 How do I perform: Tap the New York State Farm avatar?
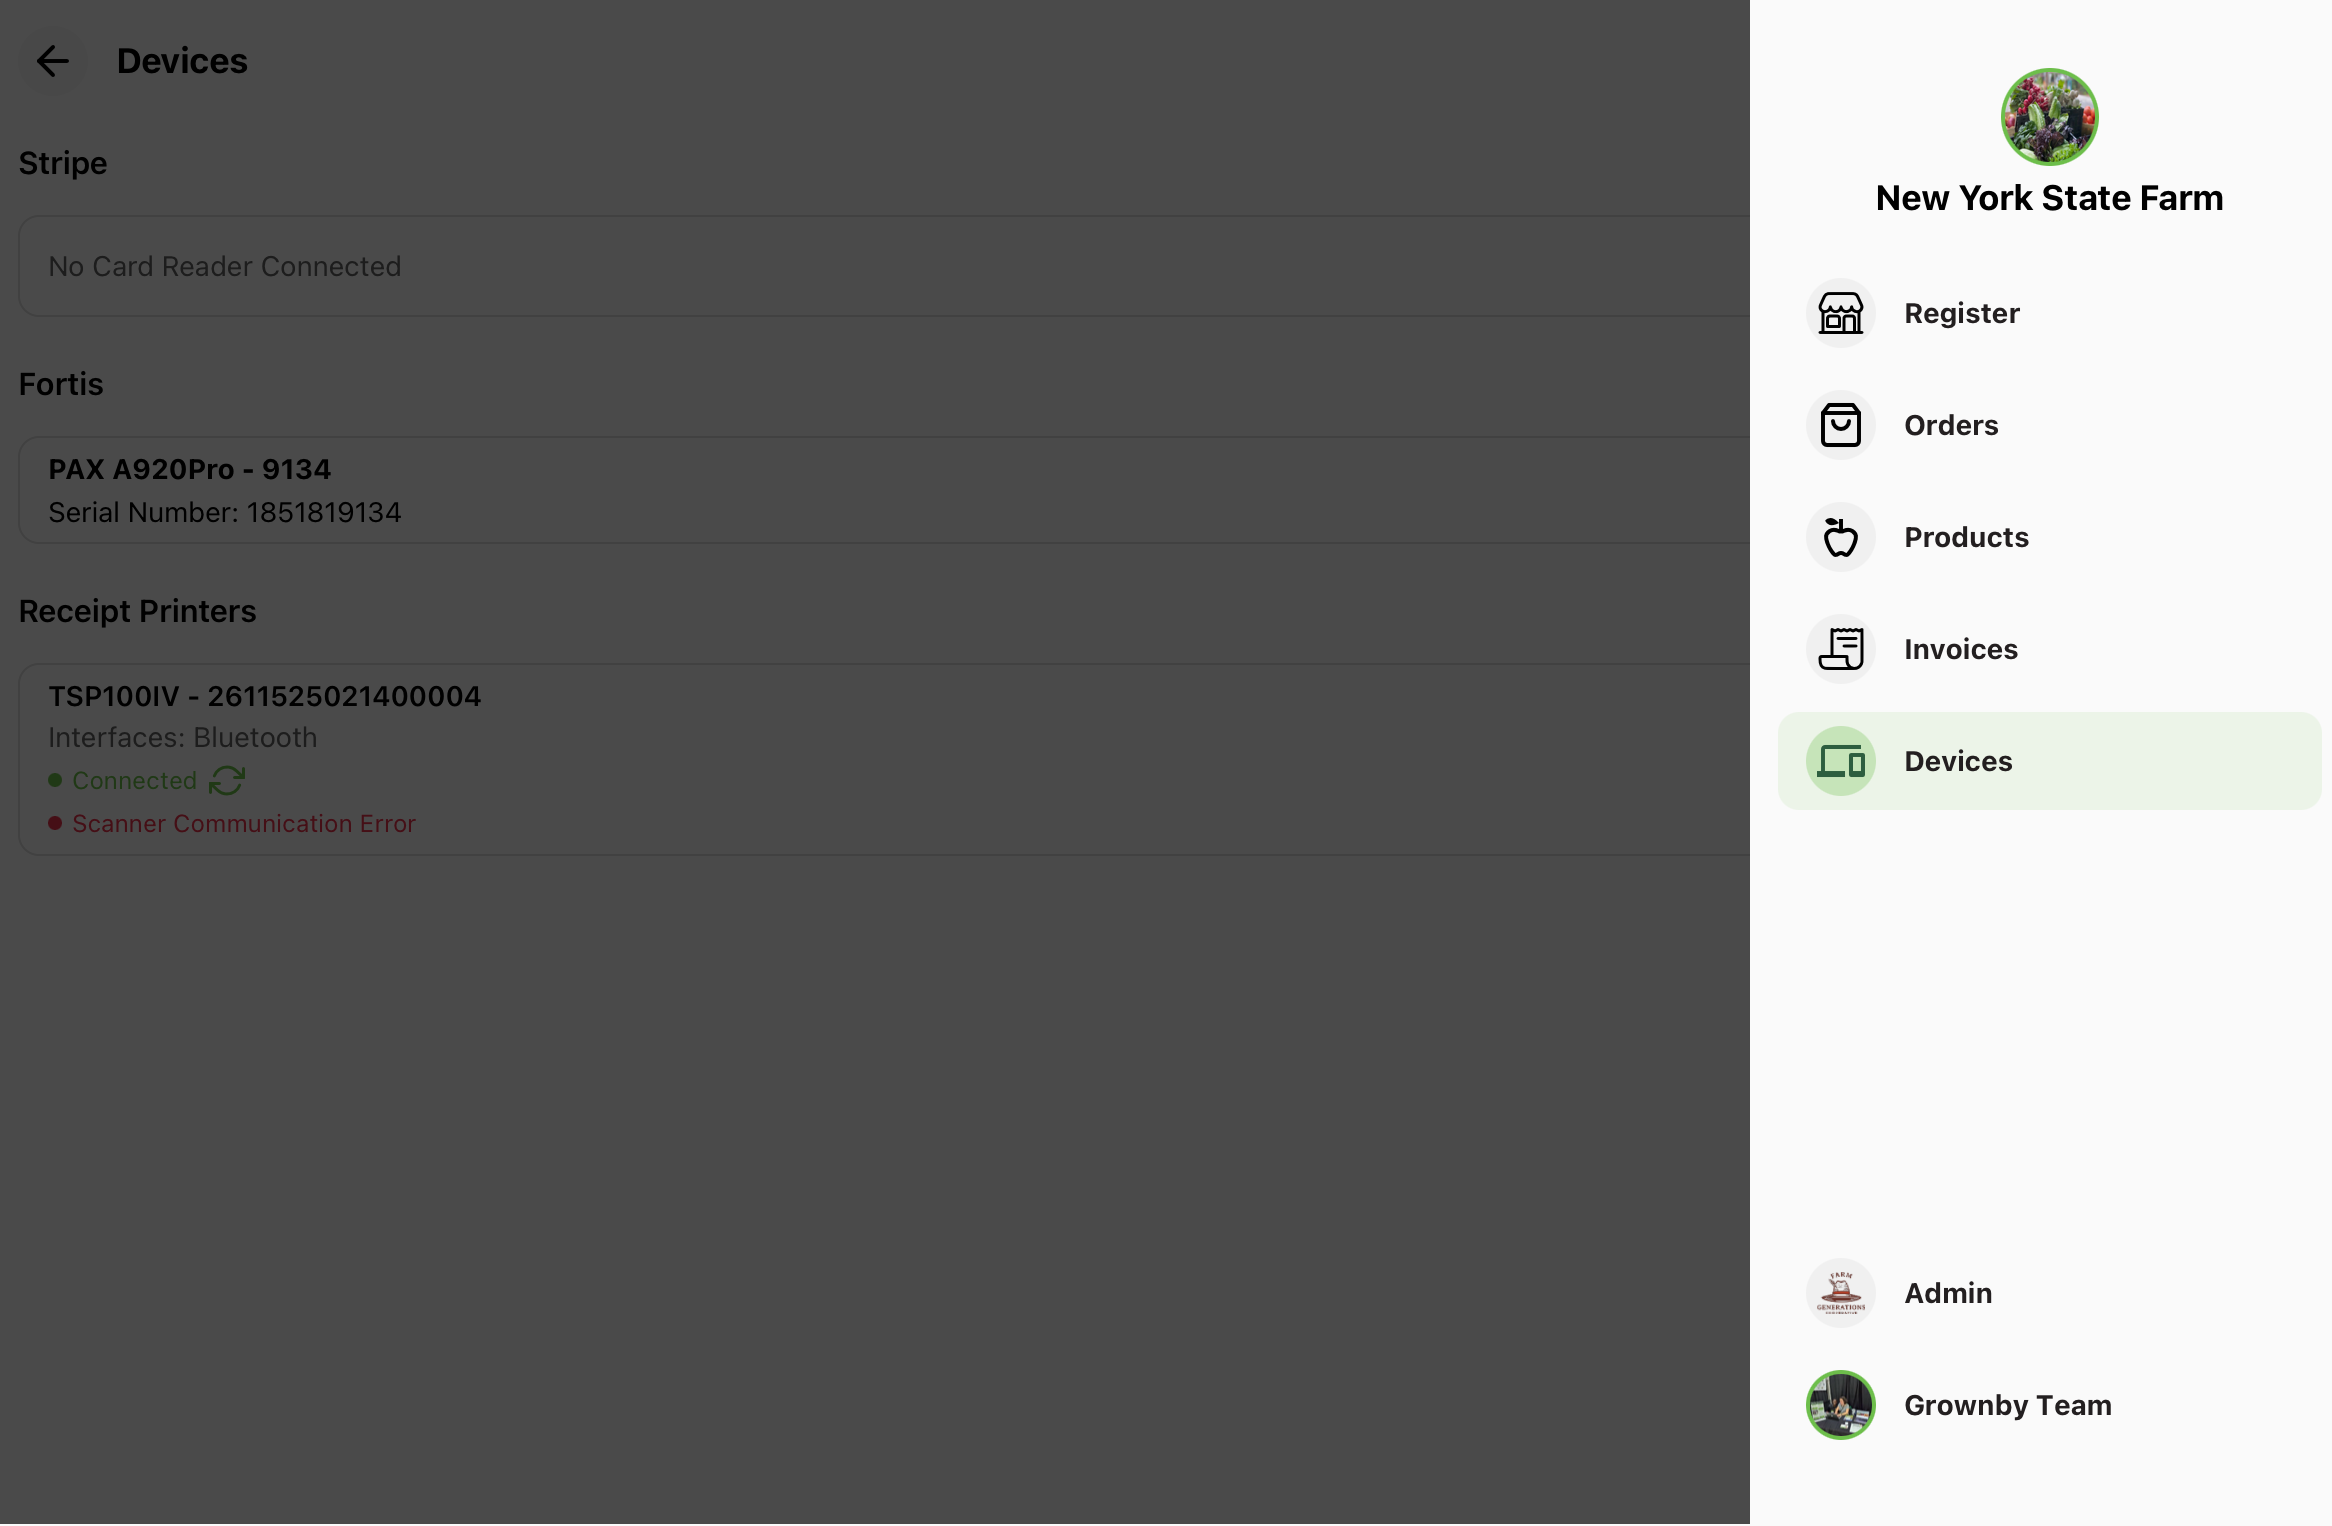[2049, 117]
